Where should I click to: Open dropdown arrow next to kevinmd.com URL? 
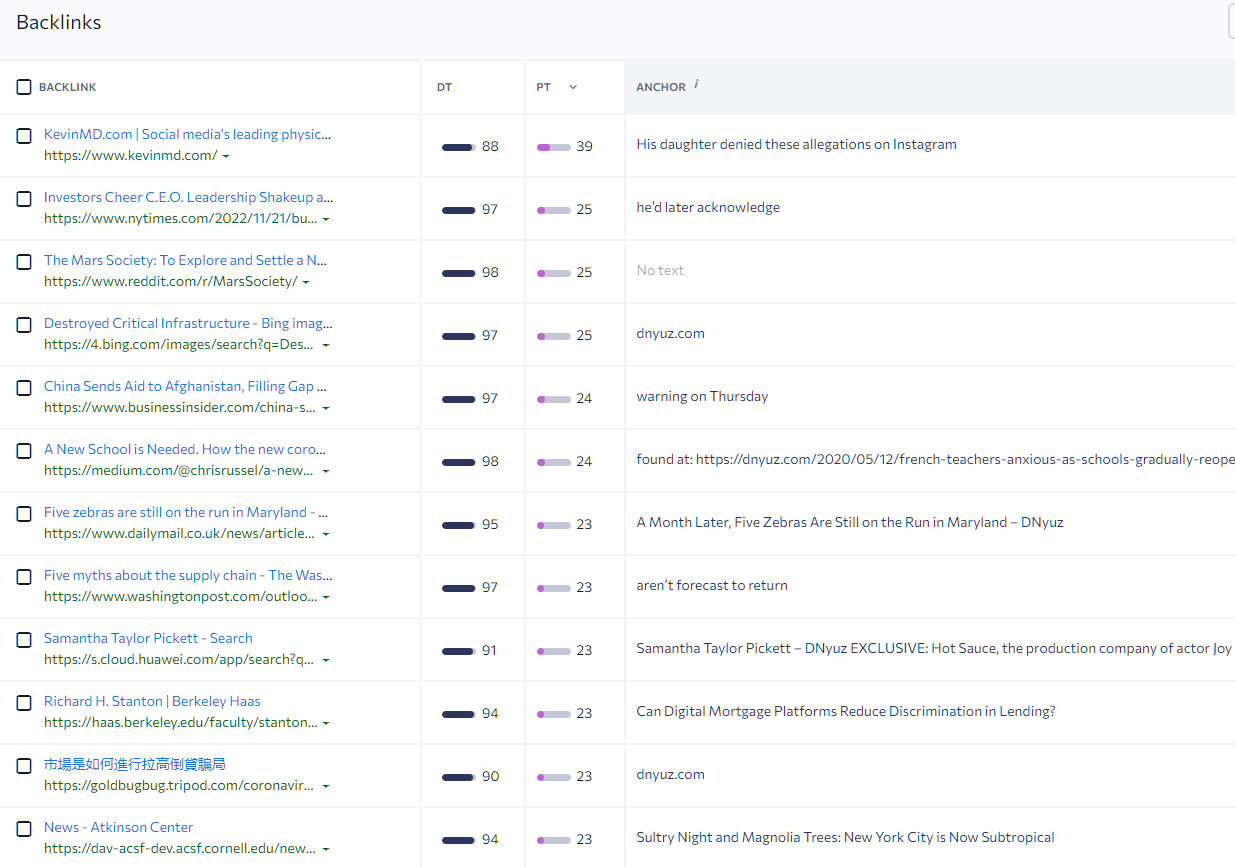[x=226, y=156]
